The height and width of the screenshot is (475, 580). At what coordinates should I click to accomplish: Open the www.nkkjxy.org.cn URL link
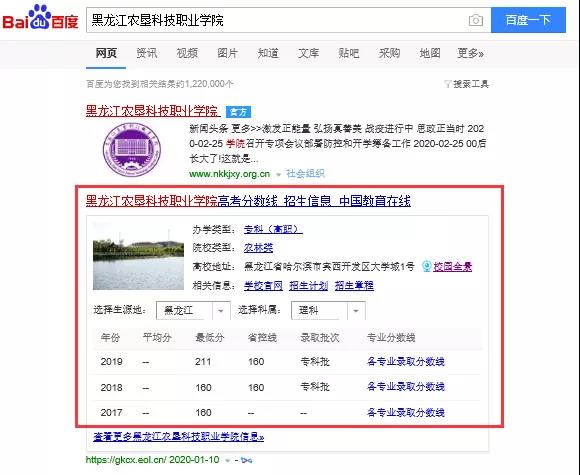click(x=229, y=174)
